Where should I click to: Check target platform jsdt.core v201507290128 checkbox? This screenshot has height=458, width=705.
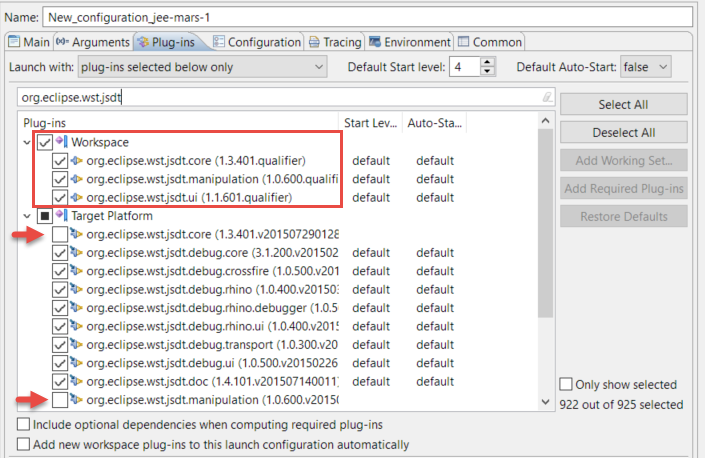60,234
